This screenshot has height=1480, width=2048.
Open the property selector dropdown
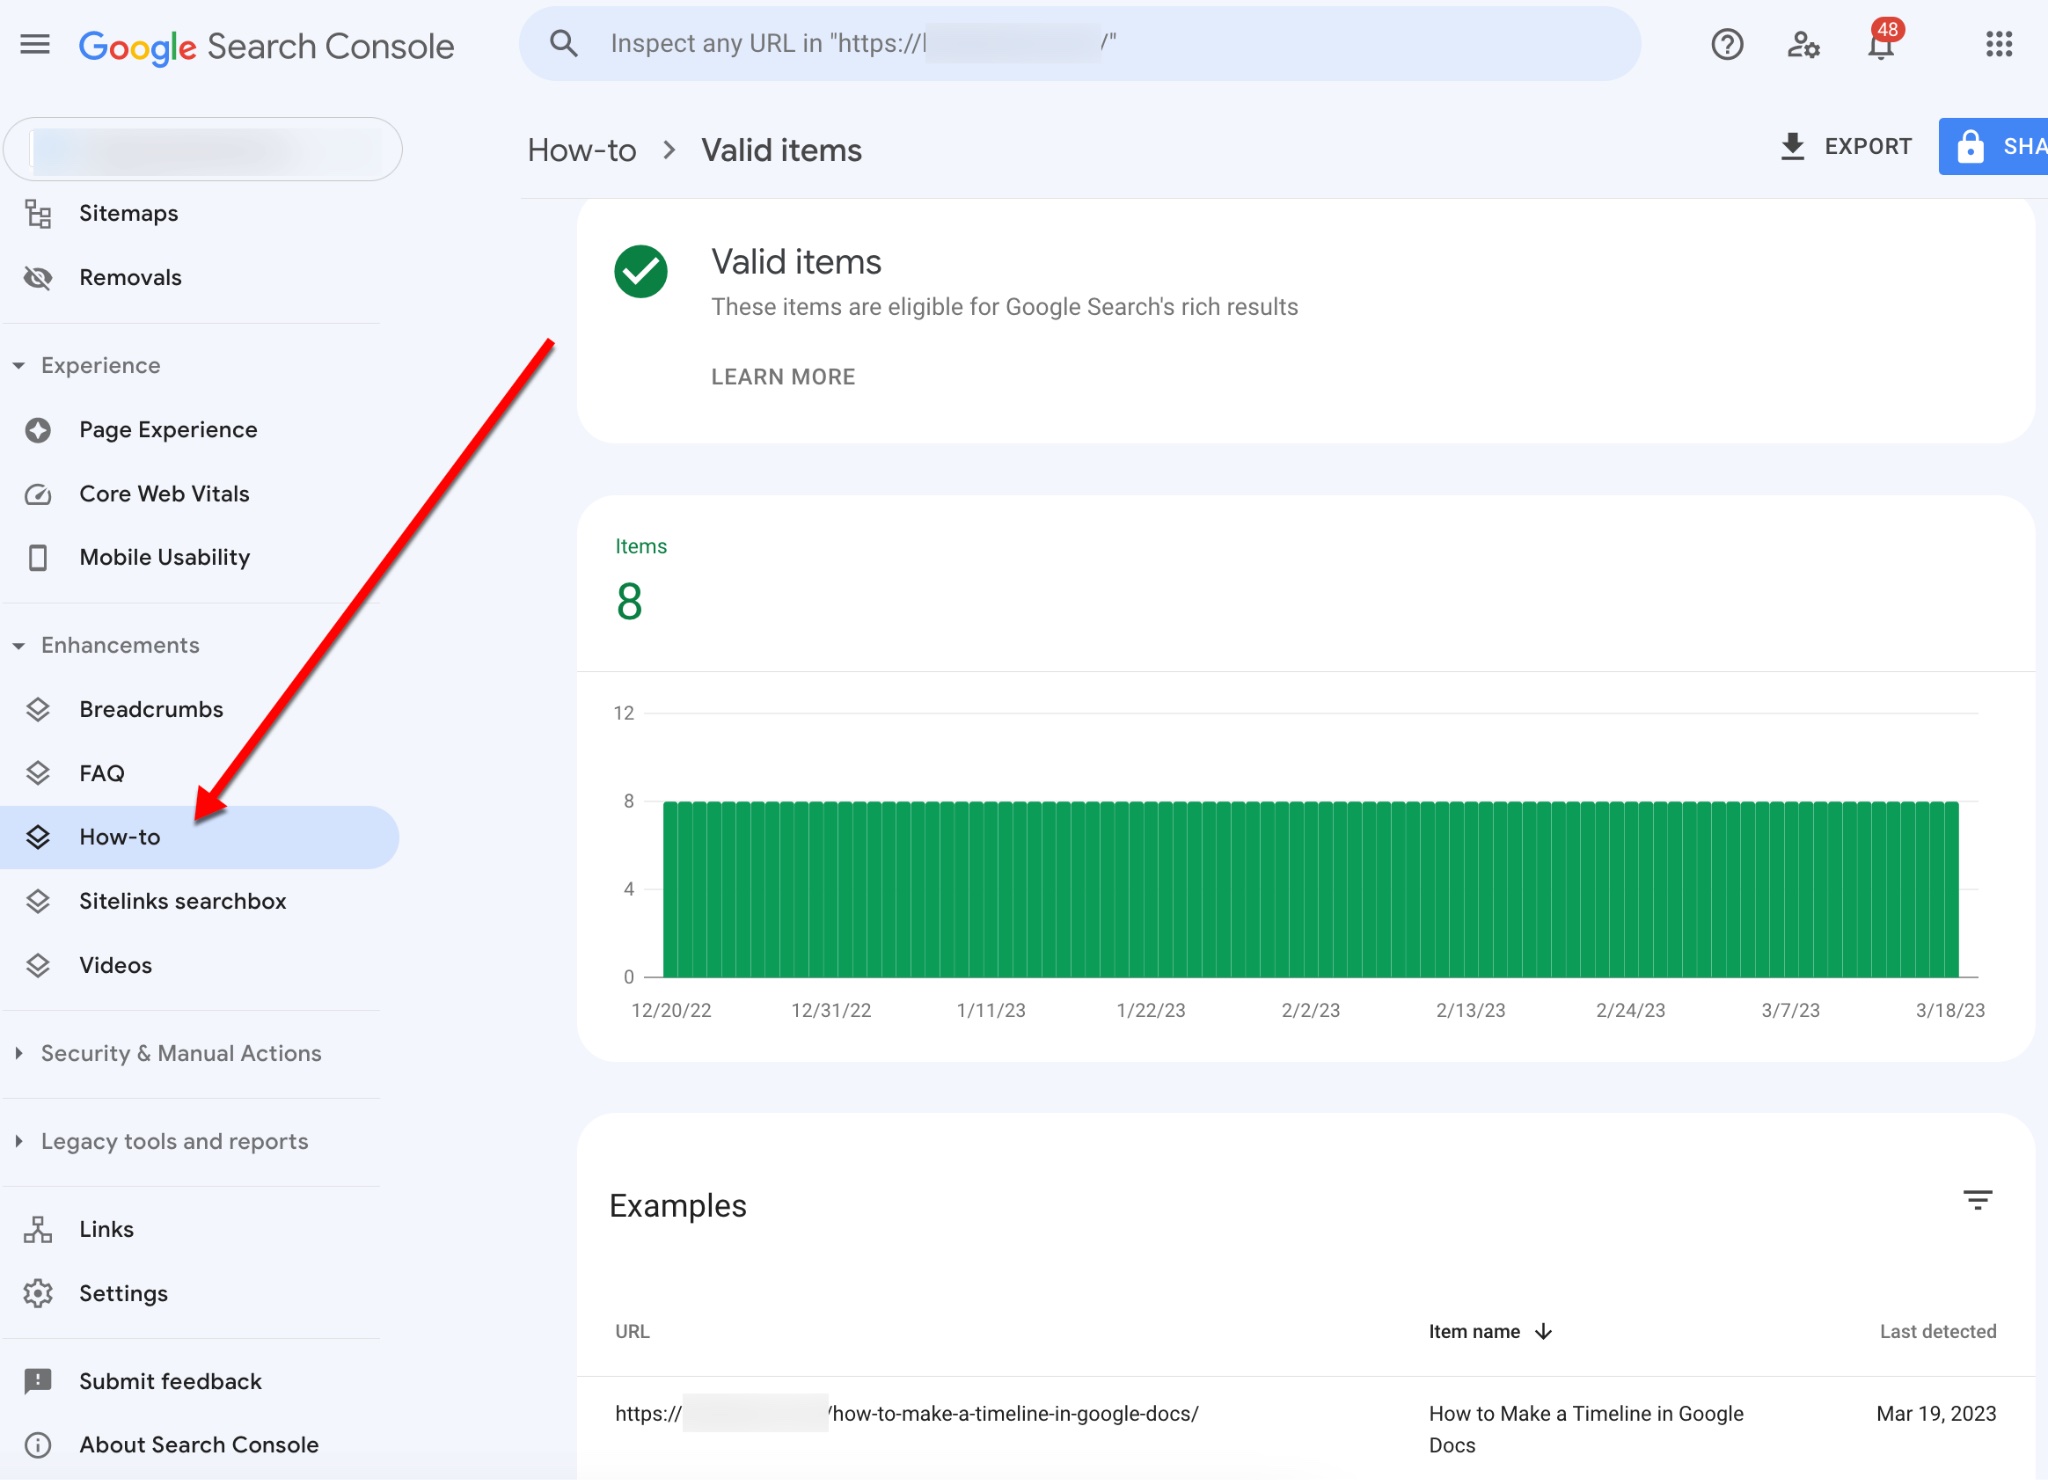click(203, 149)
